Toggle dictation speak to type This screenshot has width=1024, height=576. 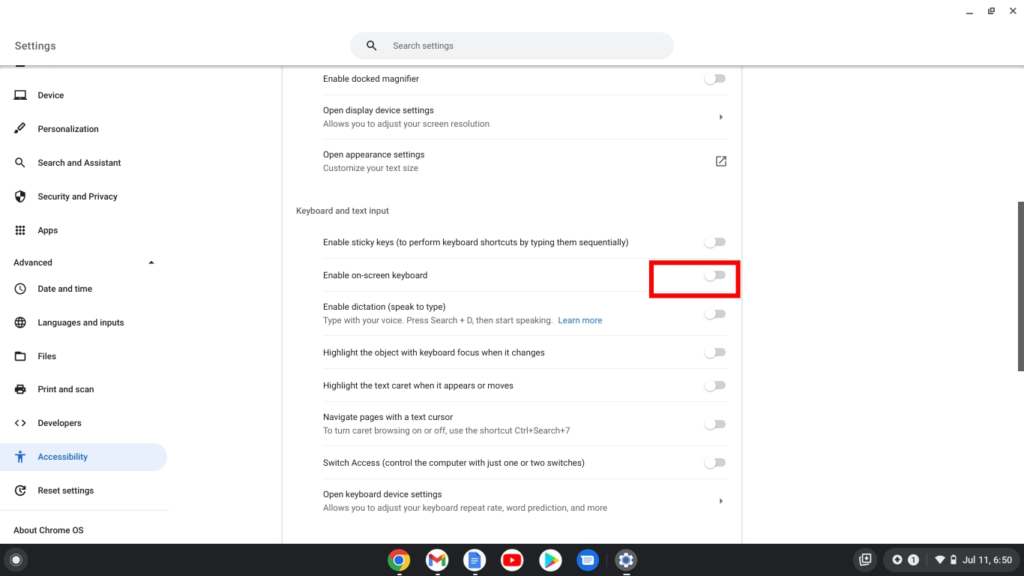click(x=714, y=314)
